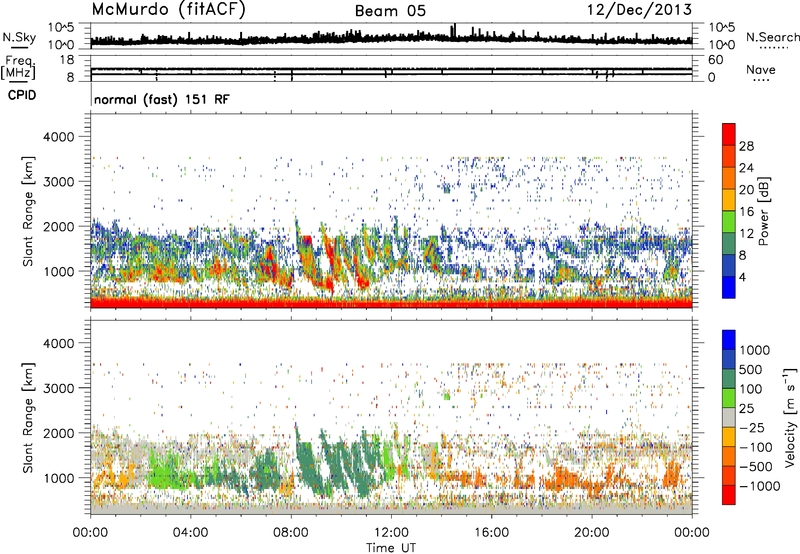
Task: Click the 3000 tick on velocity panel axis
Action: coord(58,388)
